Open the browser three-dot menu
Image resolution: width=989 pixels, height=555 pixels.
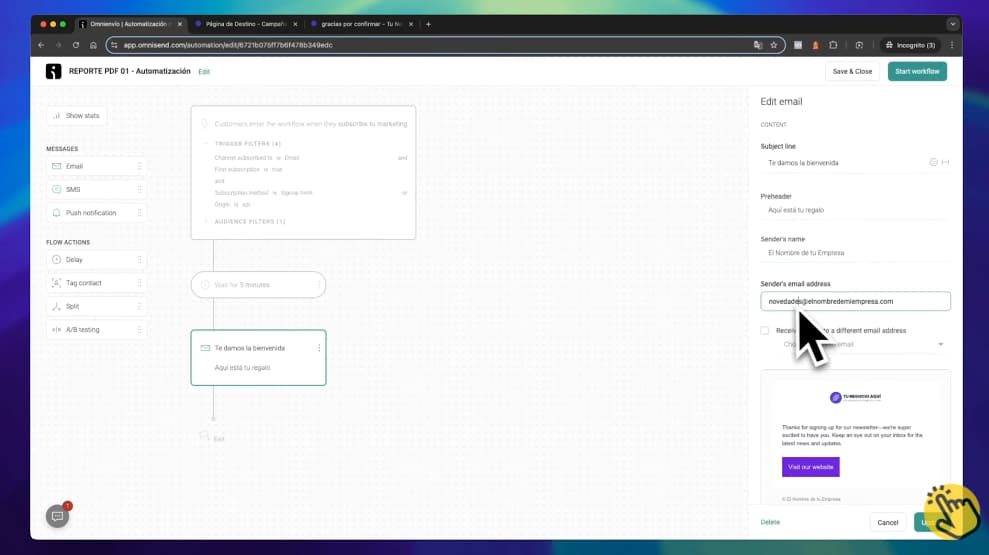[952, 45]
